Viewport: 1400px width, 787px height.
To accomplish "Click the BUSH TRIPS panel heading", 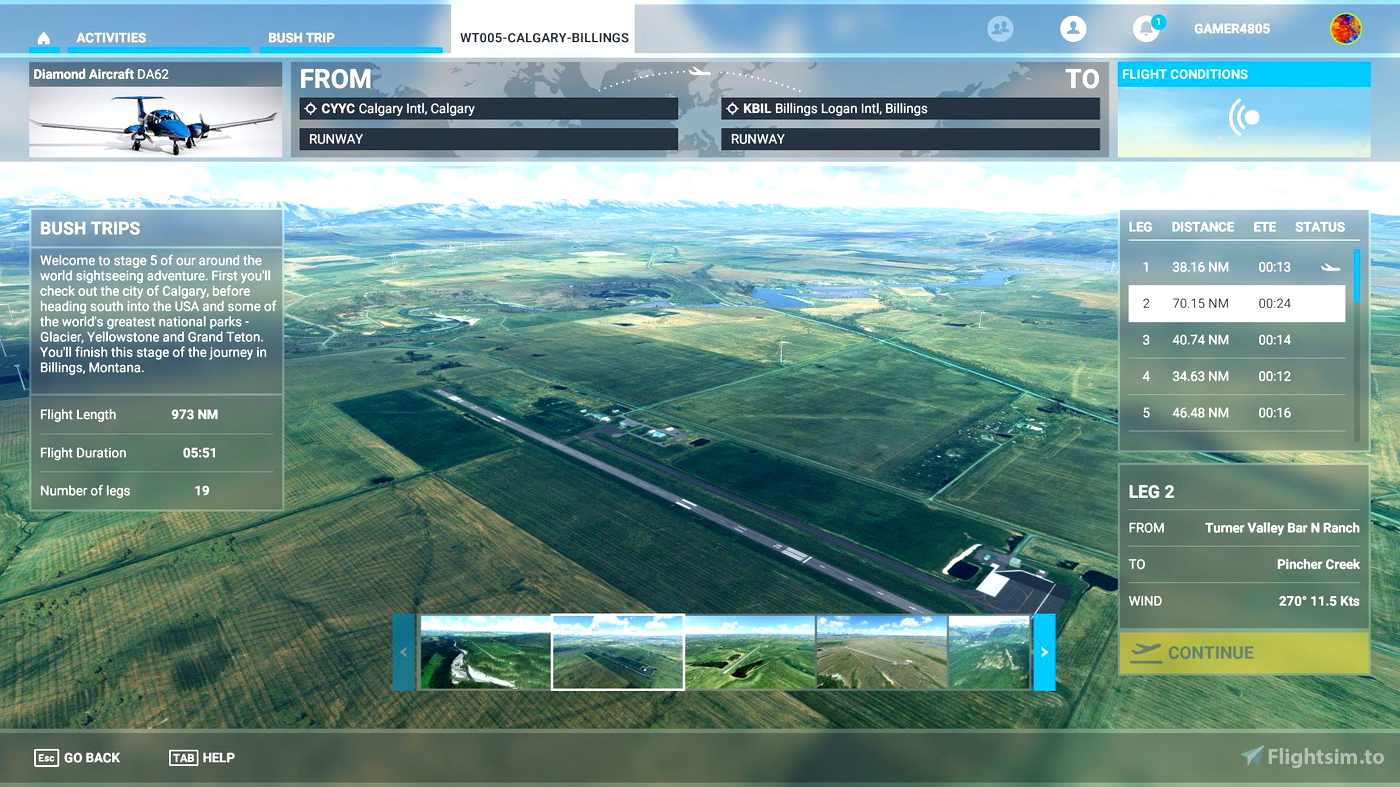I will pyautogui.click(x=90, y=228).
